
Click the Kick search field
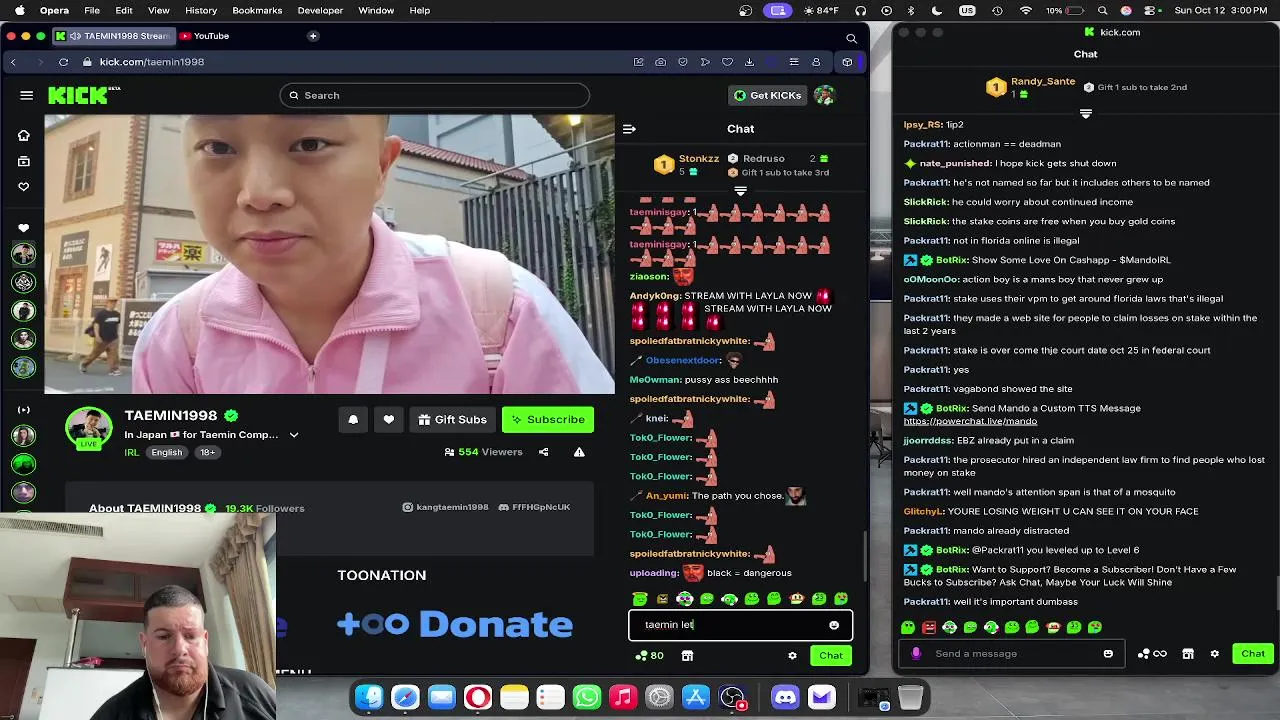(435, 95)
